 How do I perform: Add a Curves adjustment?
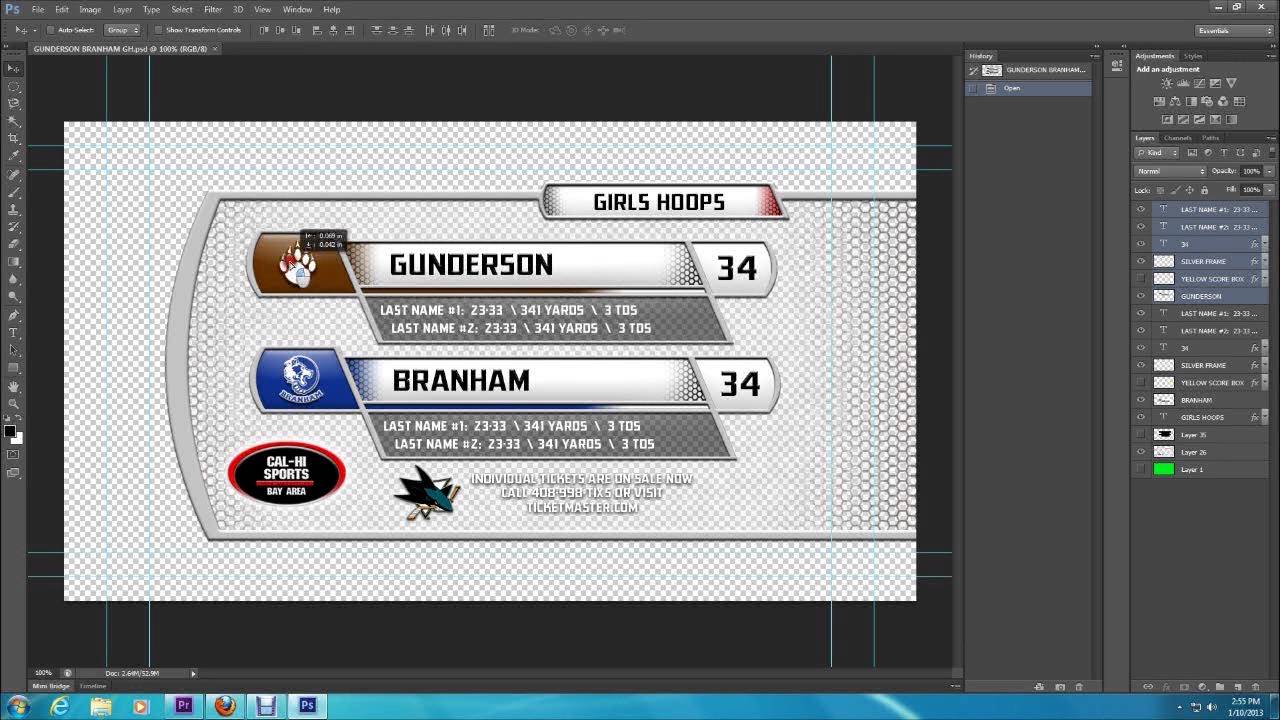pos(1198,83)
